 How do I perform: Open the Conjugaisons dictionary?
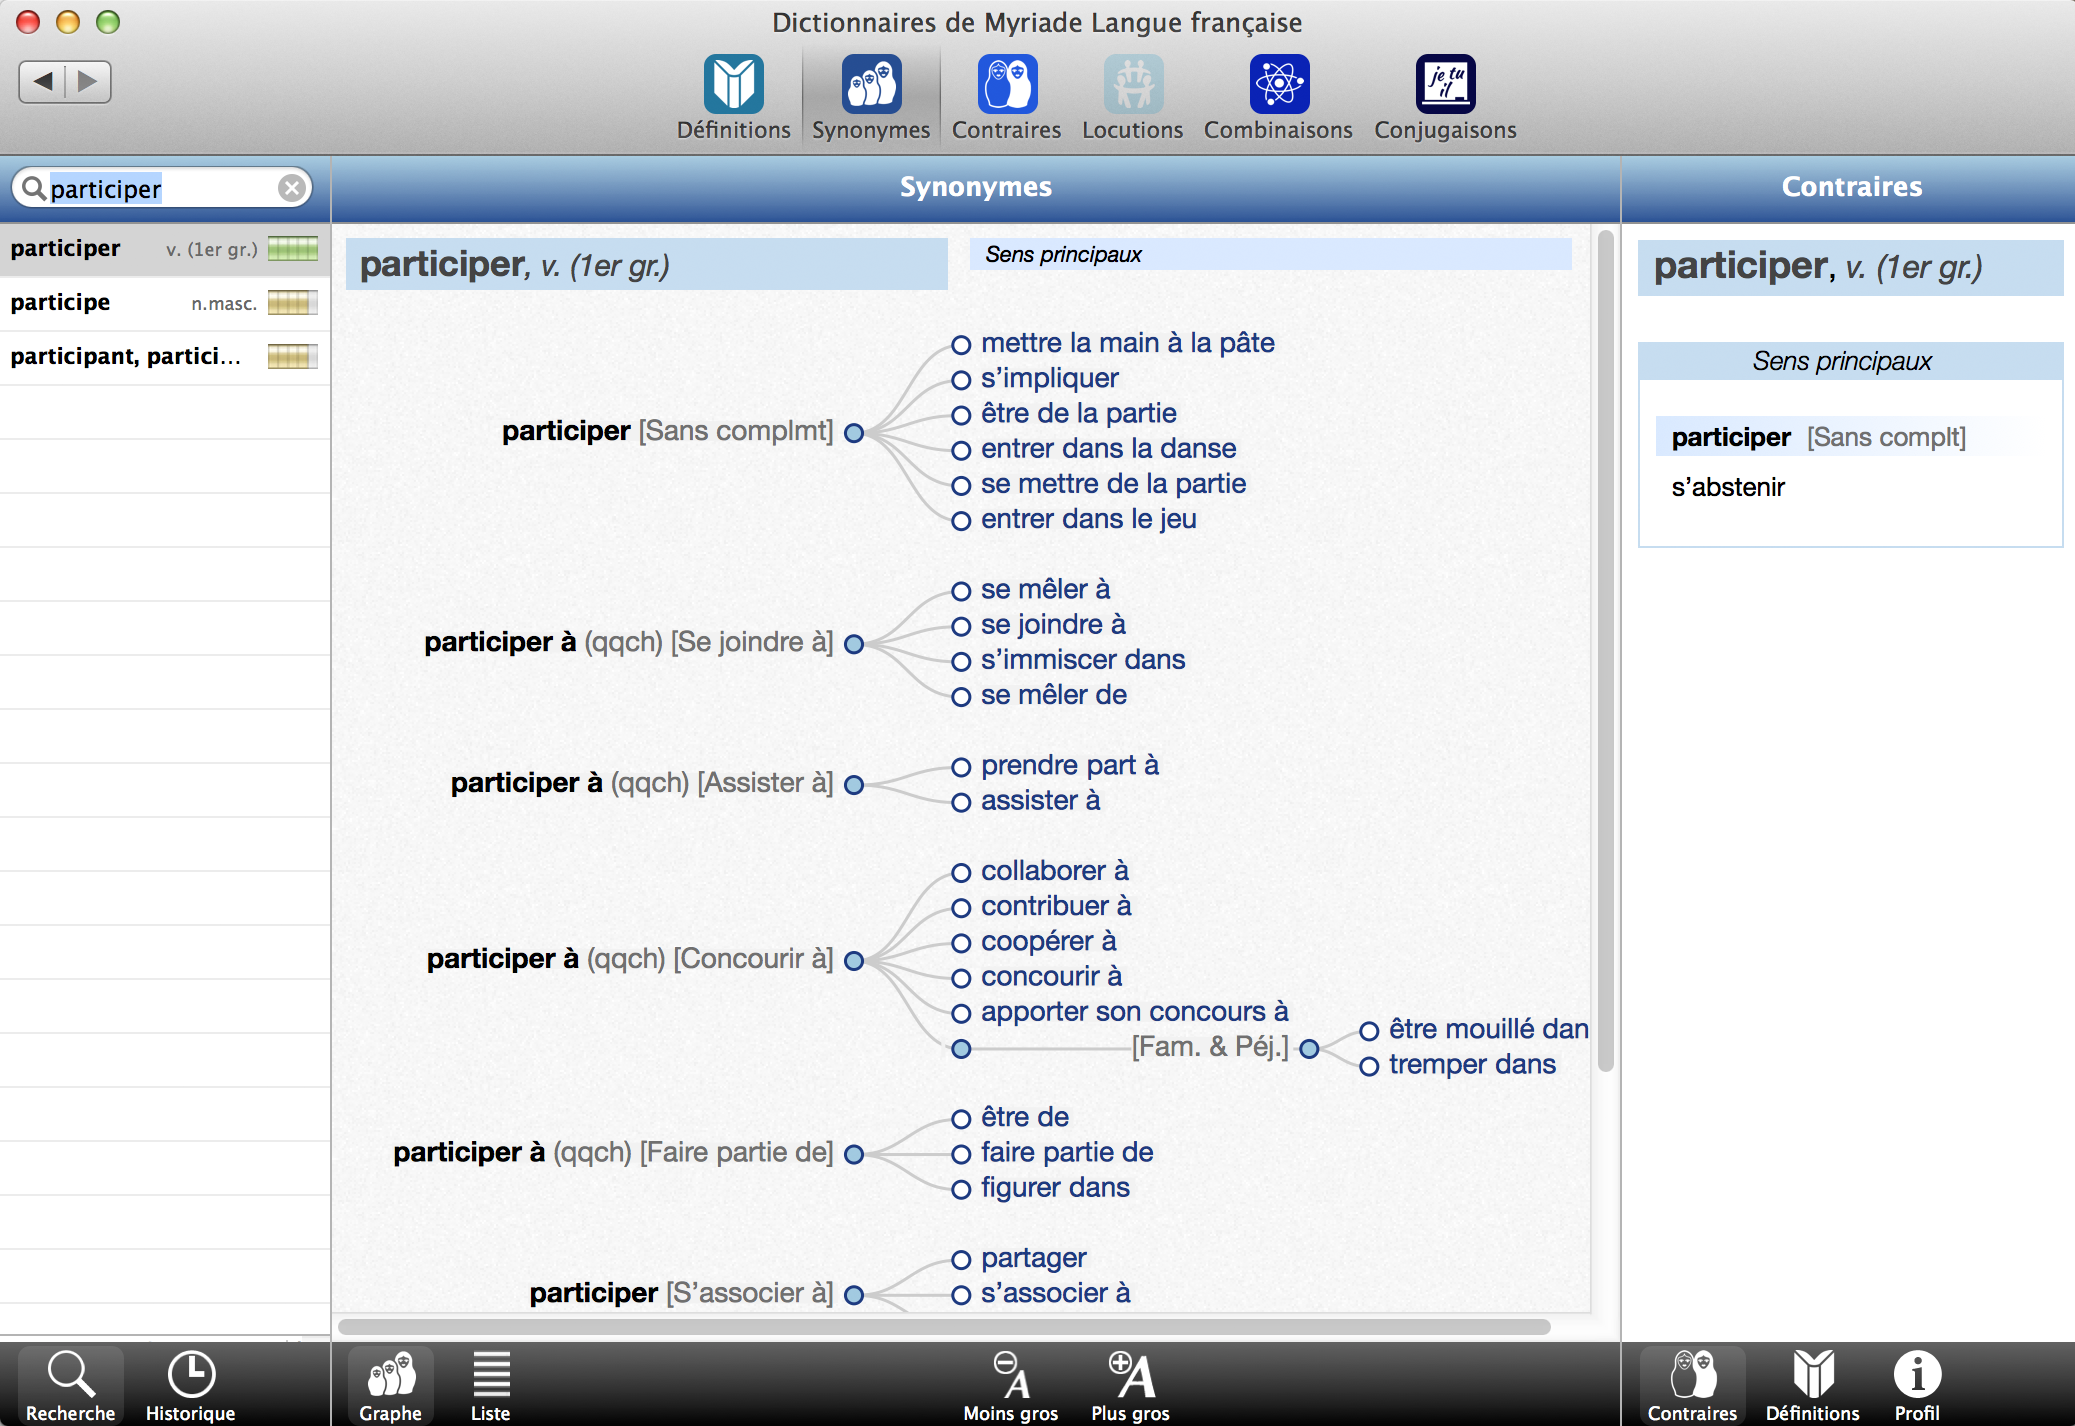click(1445, 98)
